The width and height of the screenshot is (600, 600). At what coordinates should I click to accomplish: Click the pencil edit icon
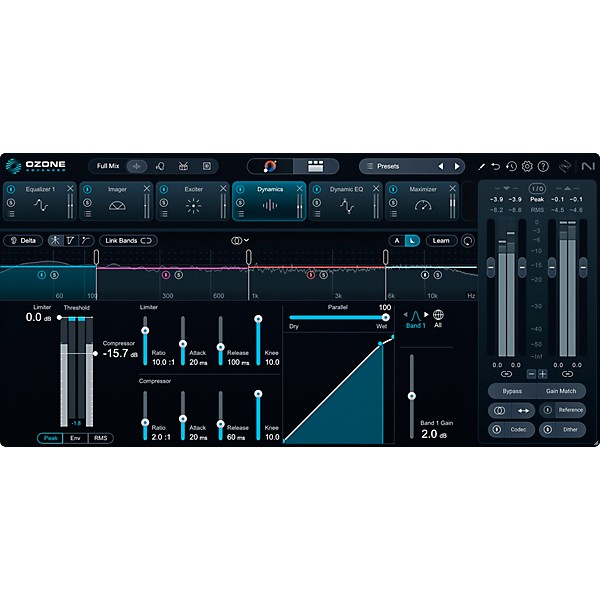482,166
